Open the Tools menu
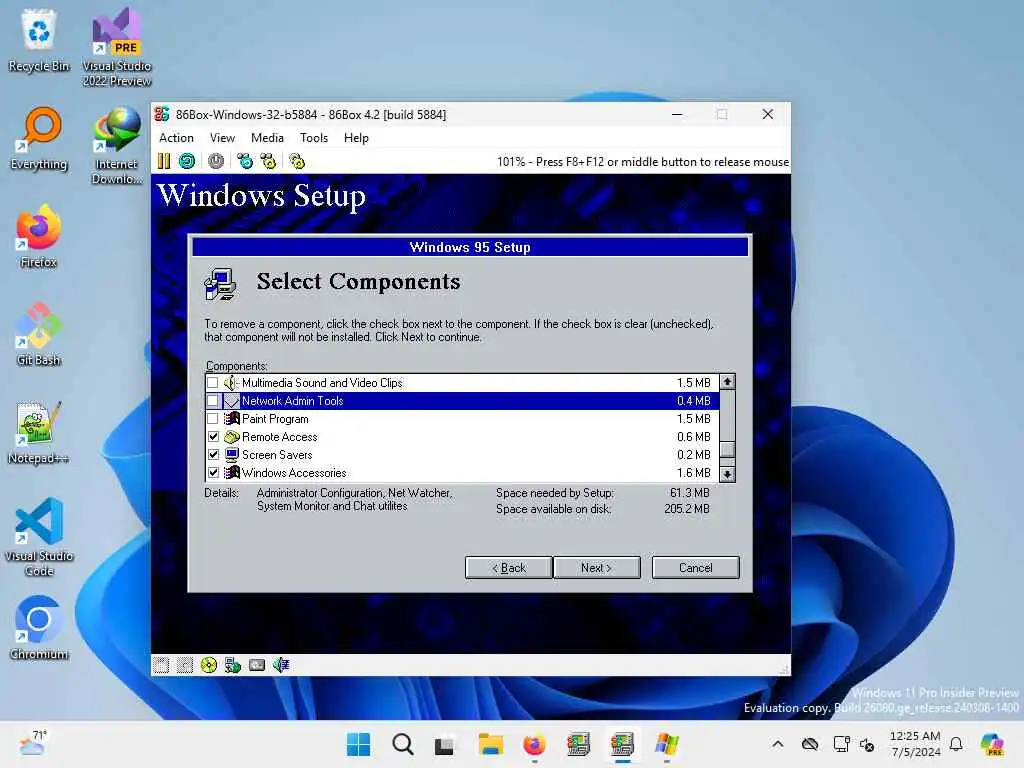1024x768 pixels. (x=313, y=138)
